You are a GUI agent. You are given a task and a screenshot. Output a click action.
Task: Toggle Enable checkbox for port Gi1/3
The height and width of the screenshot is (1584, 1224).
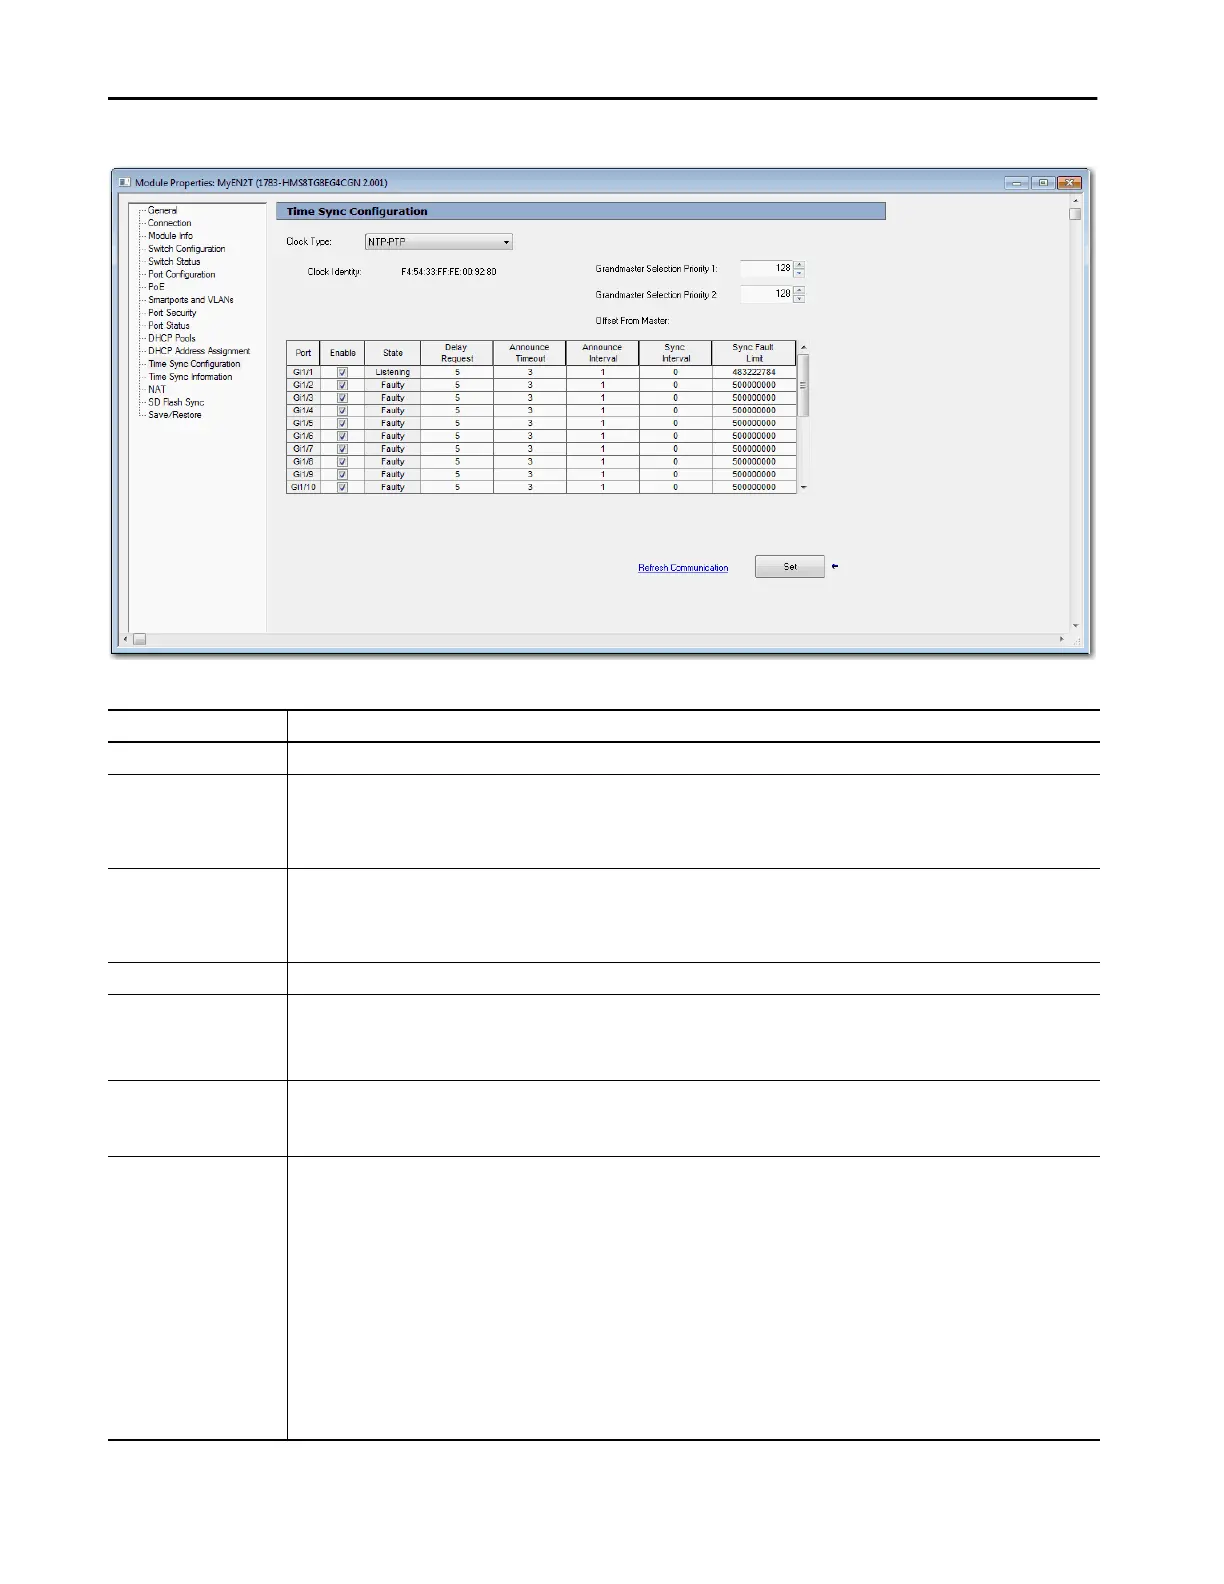pos(342,398)
